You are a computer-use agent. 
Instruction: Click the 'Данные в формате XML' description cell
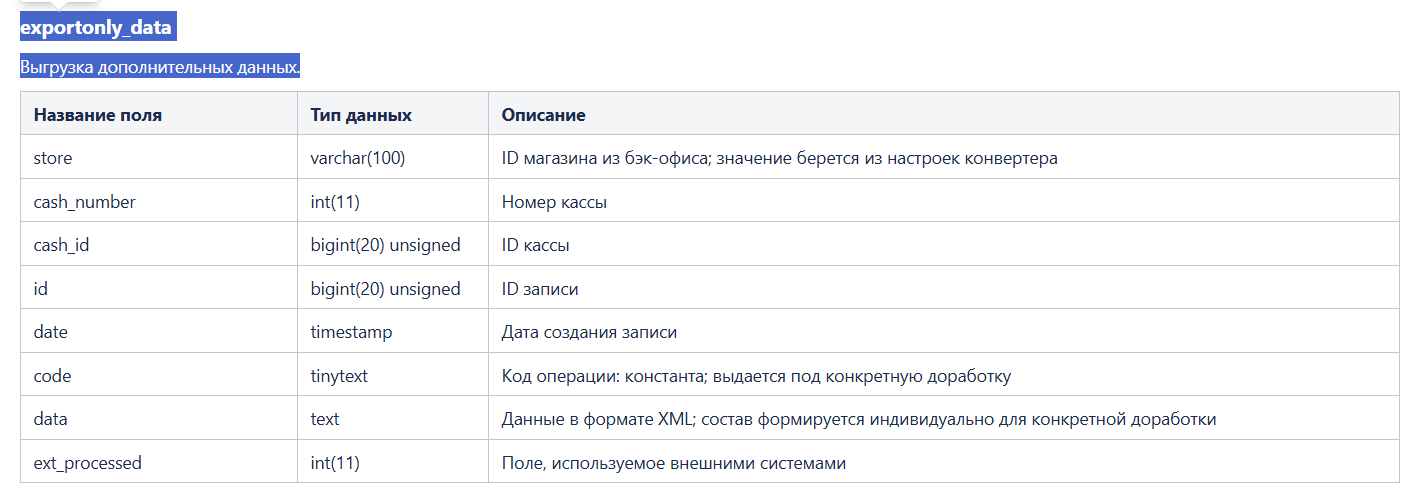[x=858, y=419]
